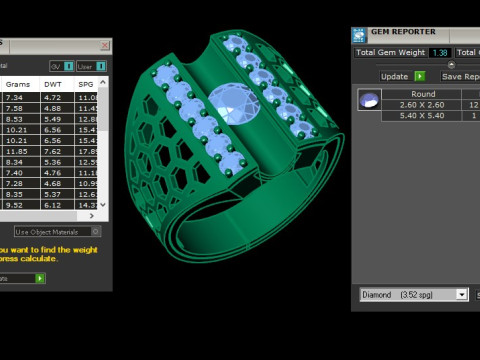Click the green Update play icon
The height and width of the screenshot is (360, 480).
(420, 76)
